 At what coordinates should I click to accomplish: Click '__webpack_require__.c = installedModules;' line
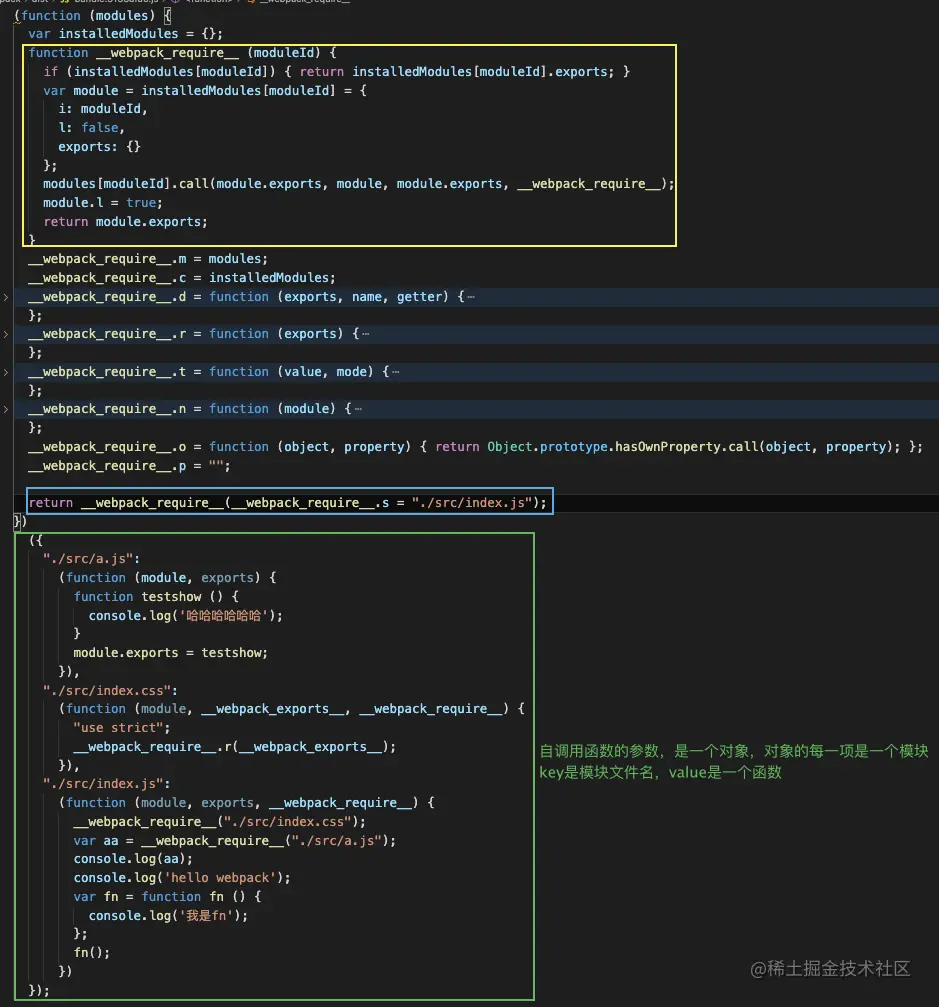(x=182, y=277)
